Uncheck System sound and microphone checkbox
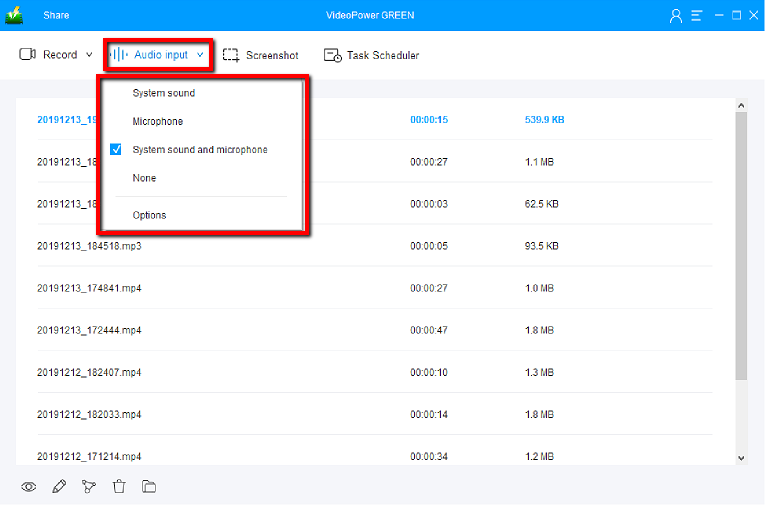The image size is (765, 507). pyautogui.click(x=116, y=150)
